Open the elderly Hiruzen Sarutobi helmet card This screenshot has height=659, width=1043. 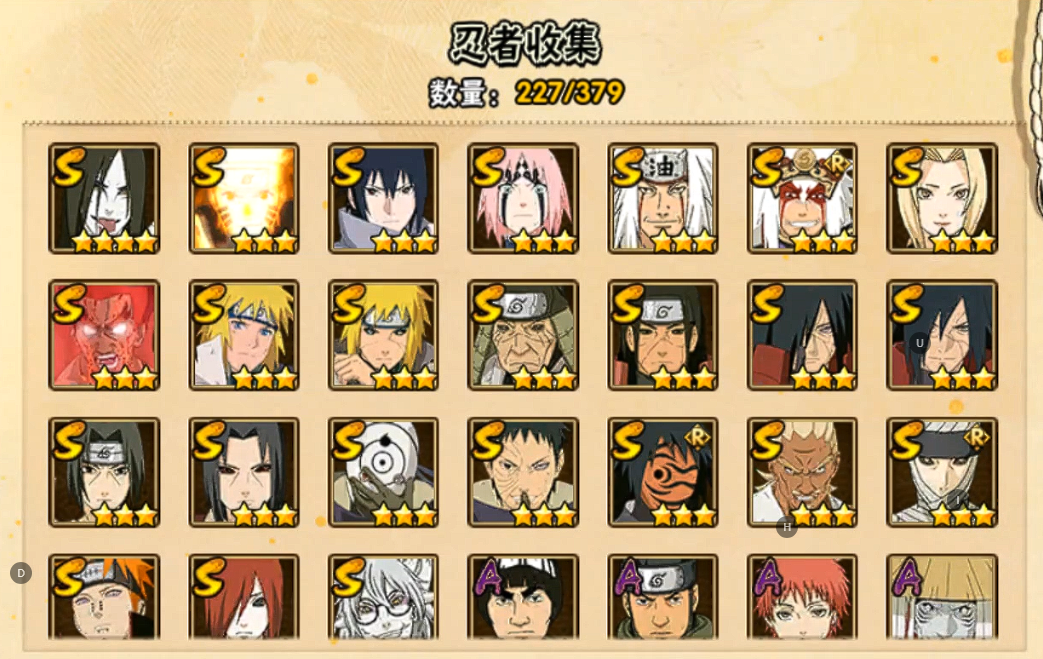pyautogui.click(x=523, y=335)
